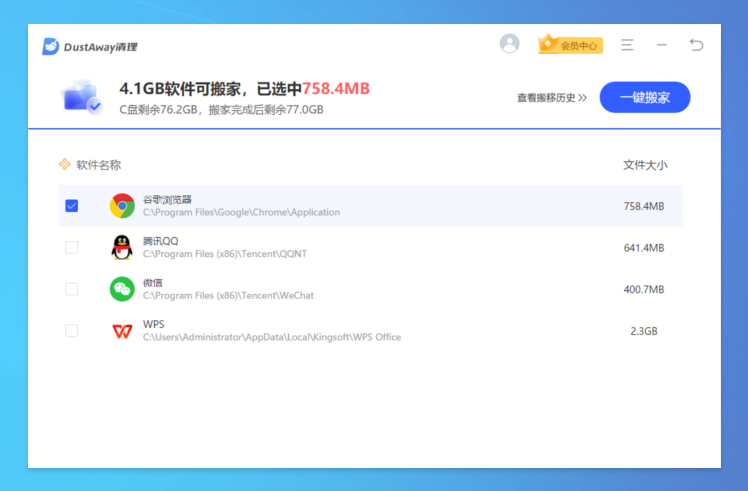Click the C盘剩余76.2GB subtitle text
Screen dimensions: 748x491
point(158,110)
